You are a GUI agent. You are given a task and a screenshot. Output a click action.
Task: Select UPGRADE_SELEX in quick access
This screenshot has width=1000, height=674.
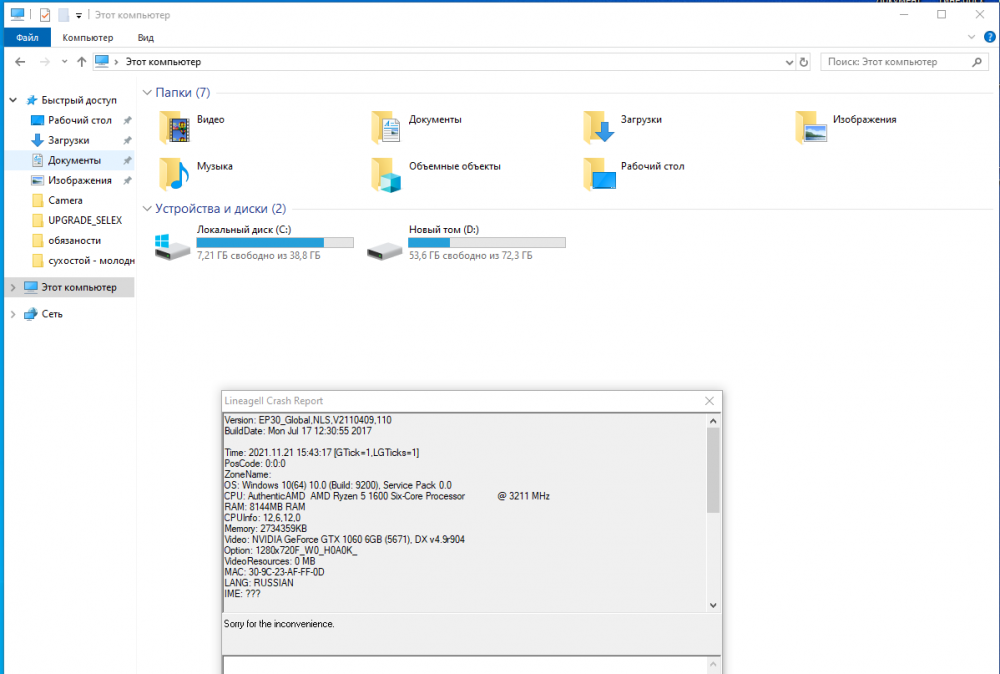(x=84, y=220)
